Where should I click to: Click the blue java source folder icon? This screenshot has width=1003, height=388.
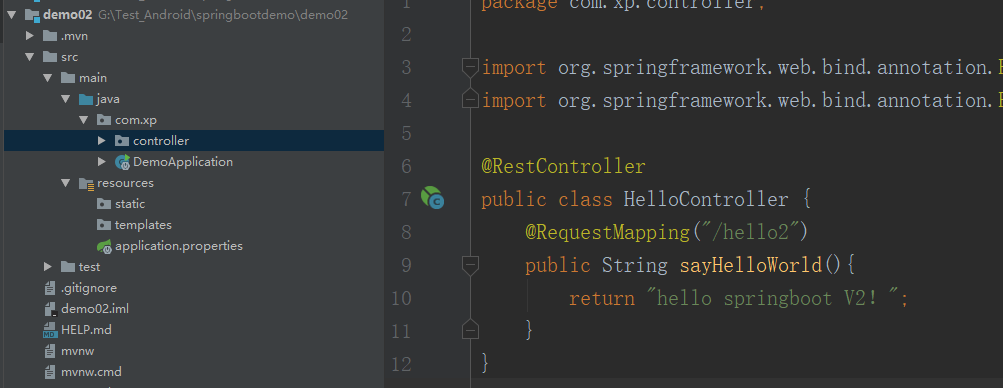[86, 99]
